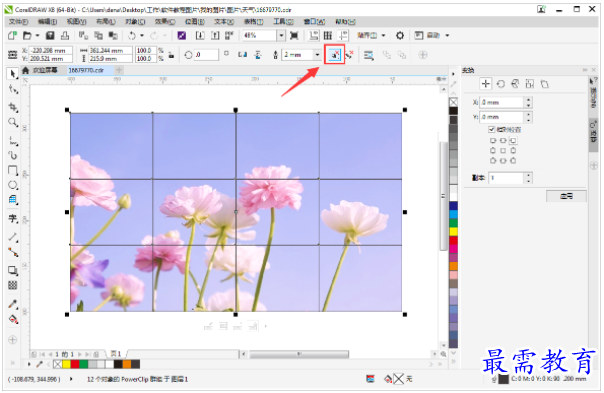Select the Color Eyedropper tool
This screenshot has height=393, width=604.
(x=13, y=304)
